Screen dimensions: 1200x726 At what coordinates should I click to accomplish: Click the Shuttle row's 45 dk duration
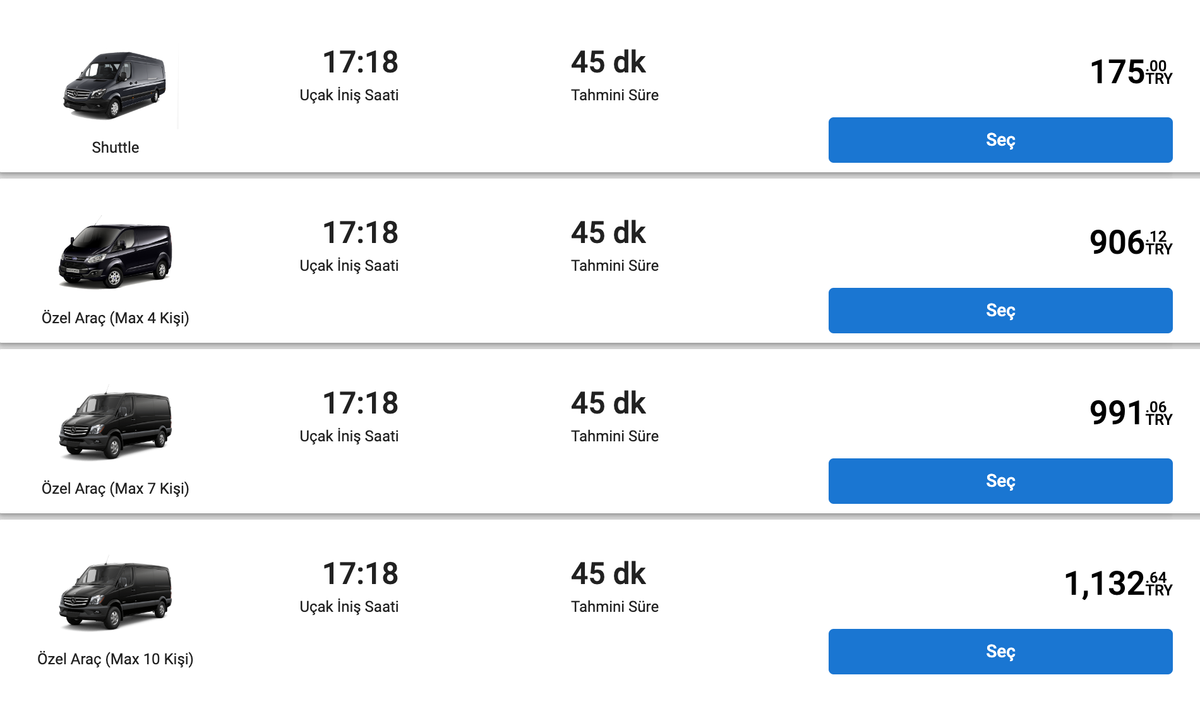tap(608, 62)
